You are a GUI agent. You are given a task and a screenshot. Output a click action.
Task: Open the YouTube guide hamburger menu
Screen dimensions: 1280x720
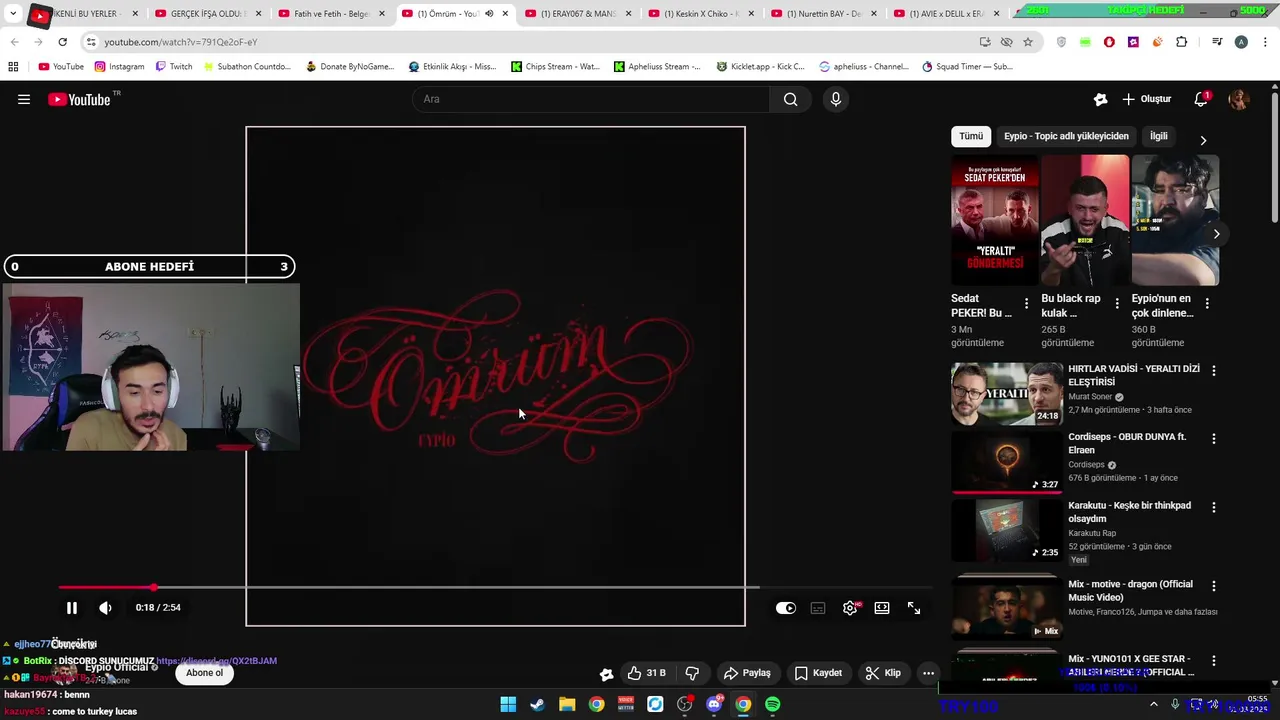24,99
